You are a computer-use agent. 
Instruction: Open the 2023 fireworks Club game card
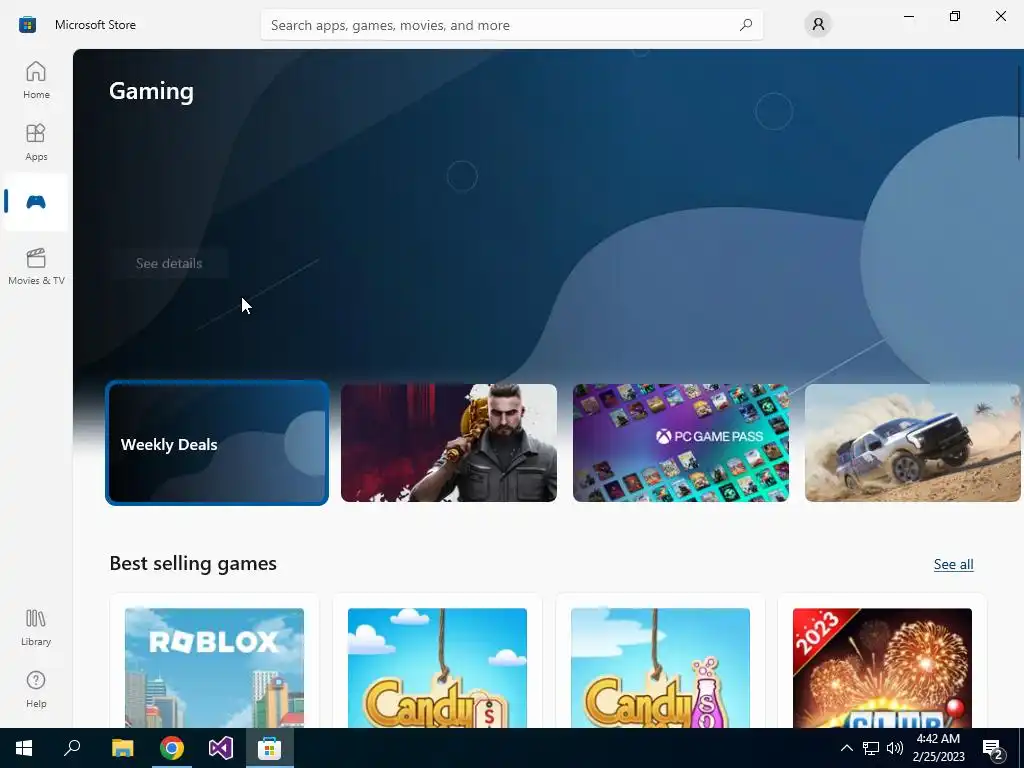coord(882,661)
